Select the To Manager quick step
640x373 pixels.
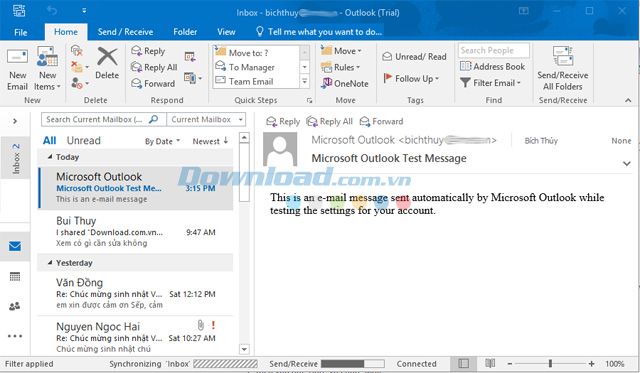point(256,67)
